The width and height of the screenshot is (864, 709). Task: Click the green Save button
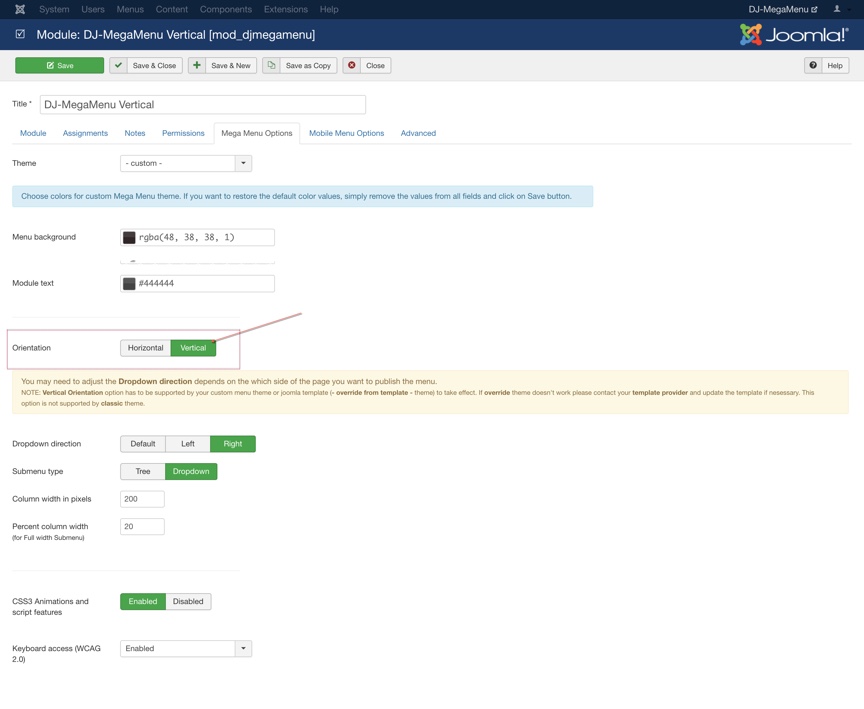(x=60, y=65)
